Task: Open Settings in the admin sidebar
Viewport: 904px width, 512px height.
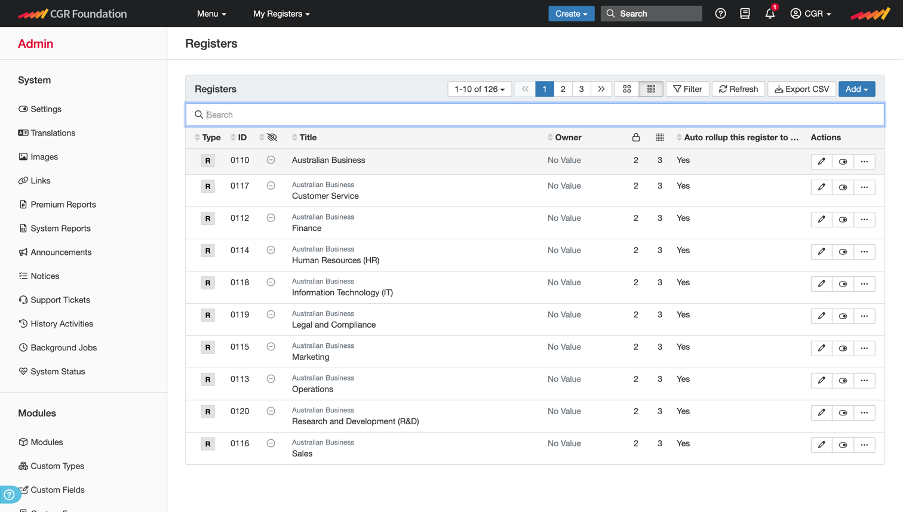Action: click(x=40, y=109)
